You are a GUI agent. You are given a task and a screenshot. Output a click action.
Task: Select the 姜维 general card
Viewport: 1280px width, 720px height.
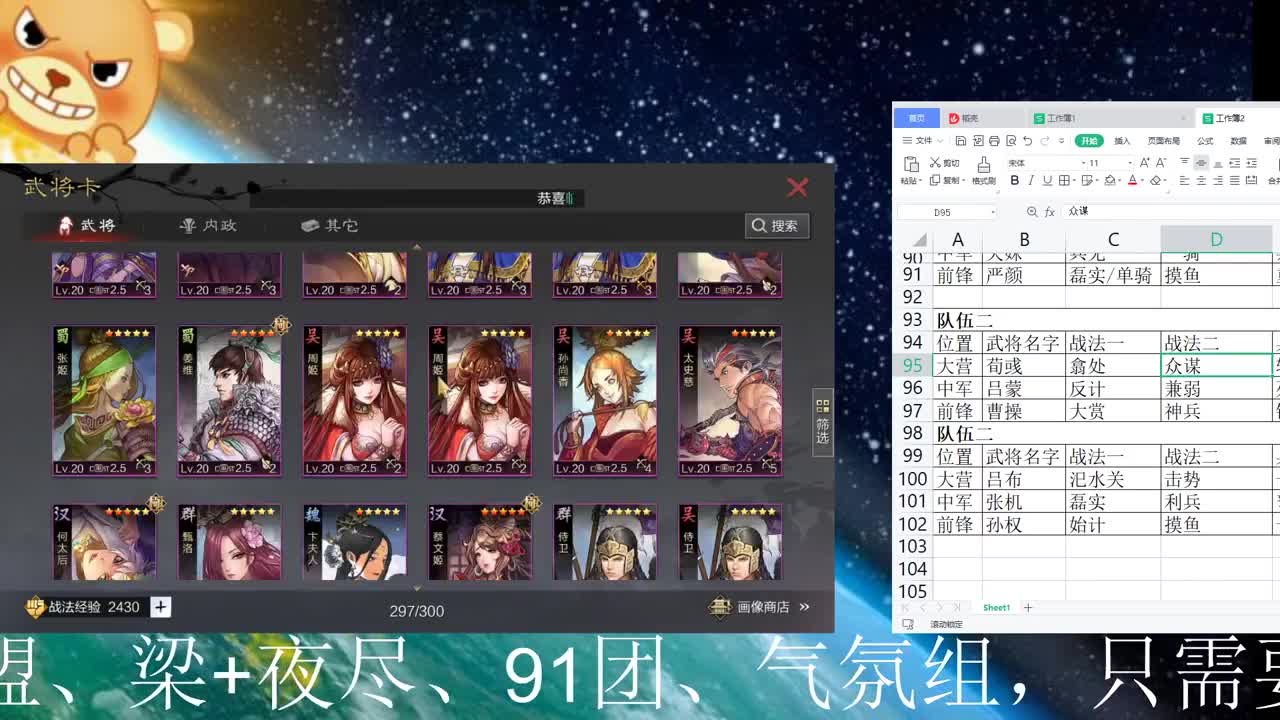click(229, 400)
